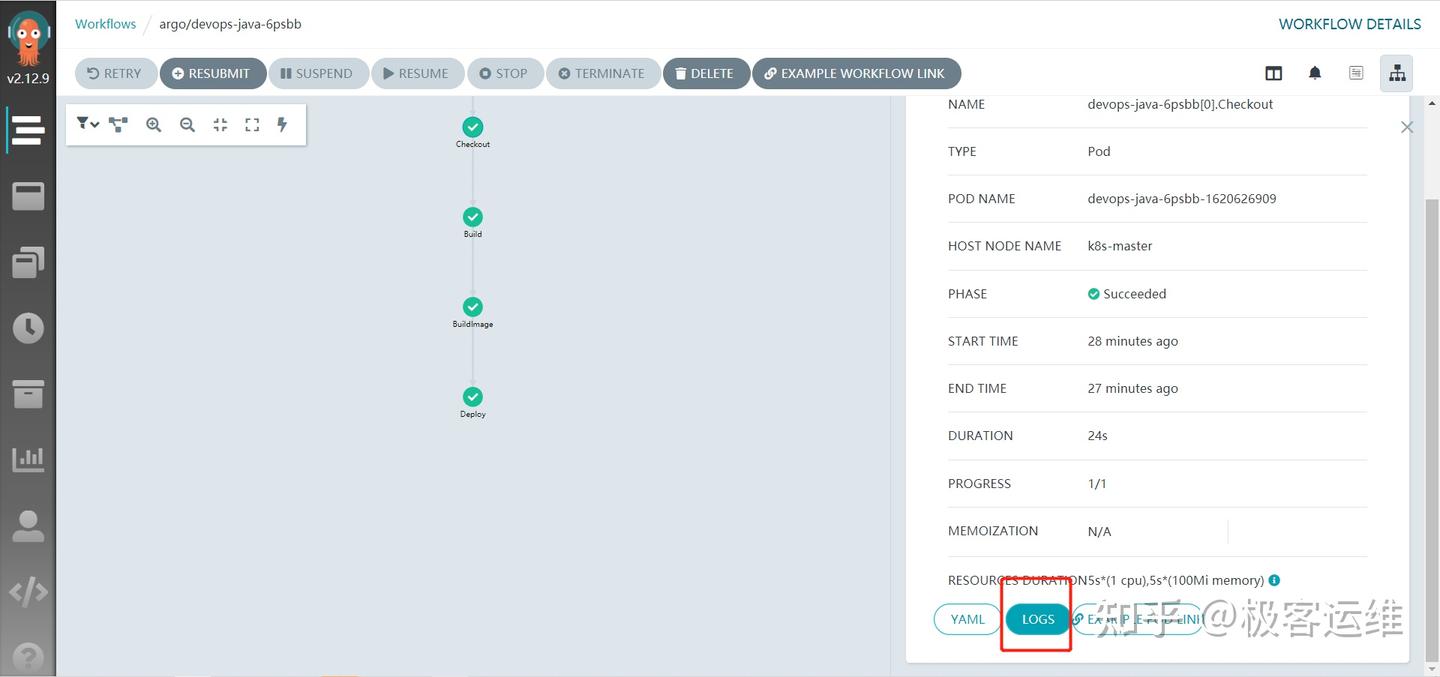Click the User profile icon in sidebar

click(x=29, y=525)
